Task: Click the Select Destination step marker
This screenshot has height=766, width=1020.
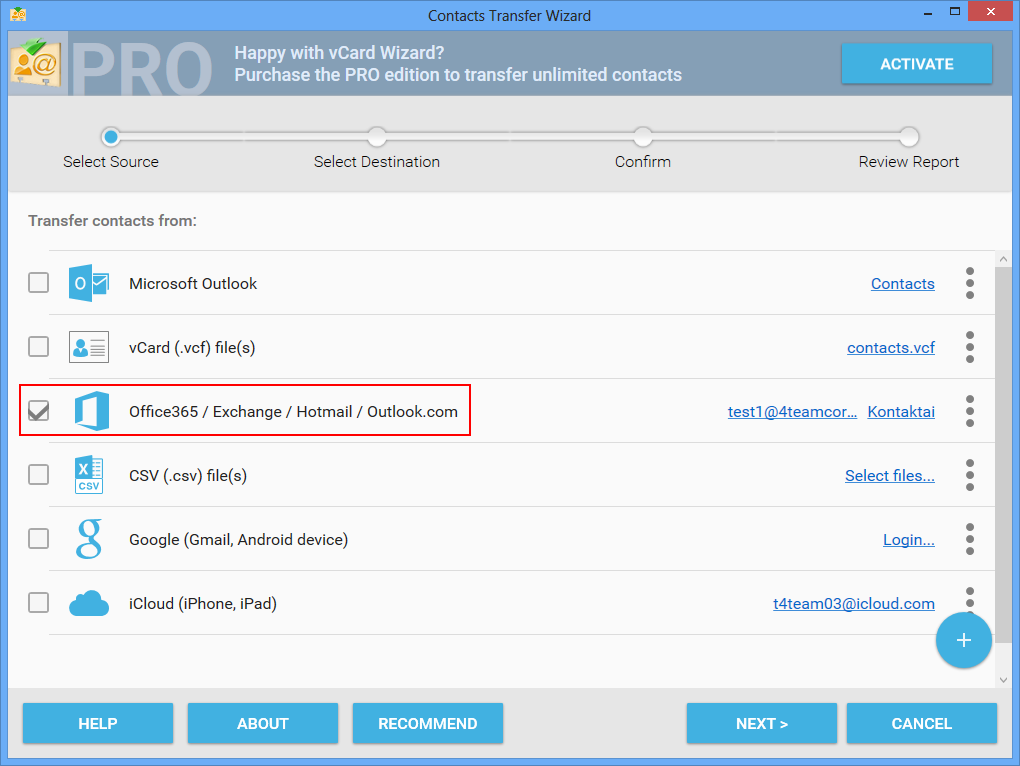Action: [x=377, y=137]
